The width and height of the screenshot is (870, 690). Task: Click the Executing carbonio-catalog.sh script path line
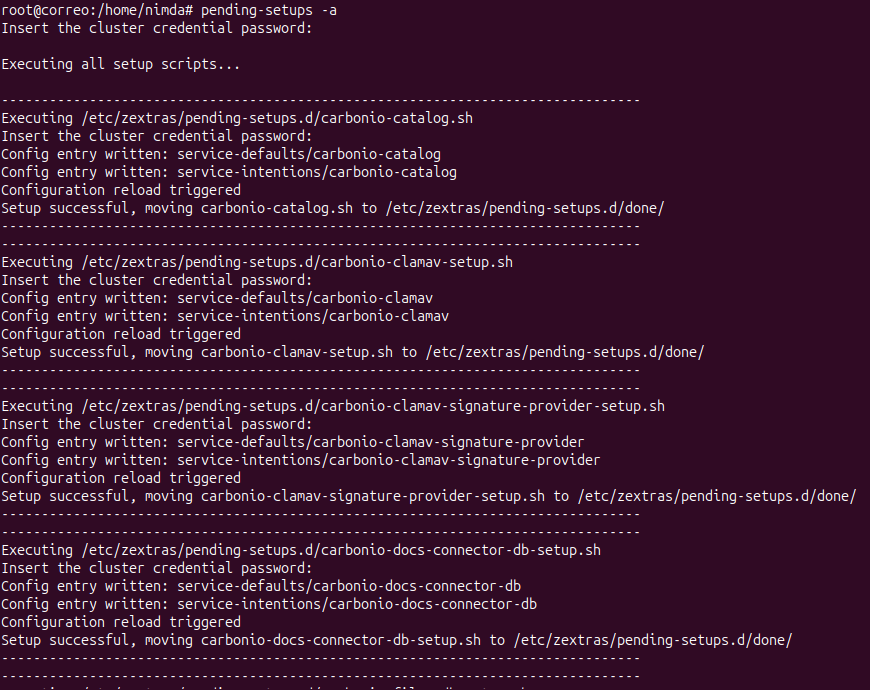point(237,118)
